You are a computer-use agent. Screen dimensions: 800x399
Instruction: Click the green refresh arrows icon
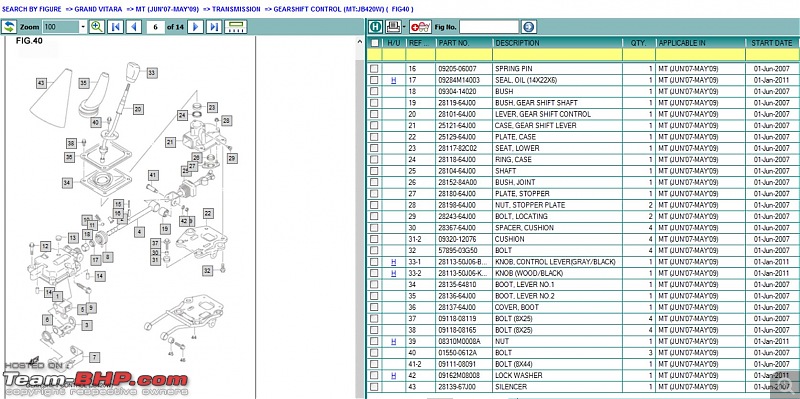click(9, 27)
